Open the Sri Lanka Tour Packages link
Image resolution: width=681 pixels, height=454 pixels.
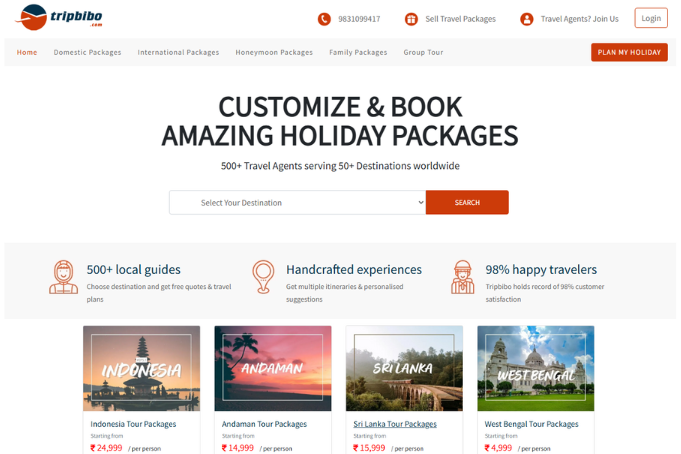[x=395, y=424]
